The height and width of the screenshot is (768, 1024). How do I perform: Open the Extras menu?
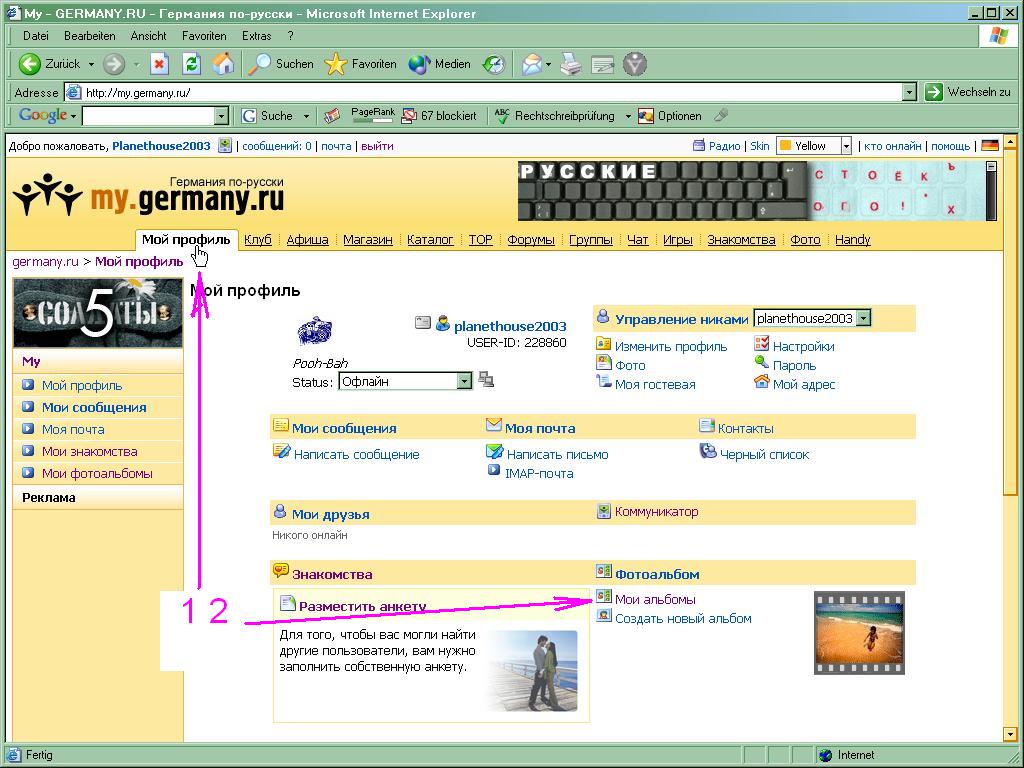click(257, 36)
